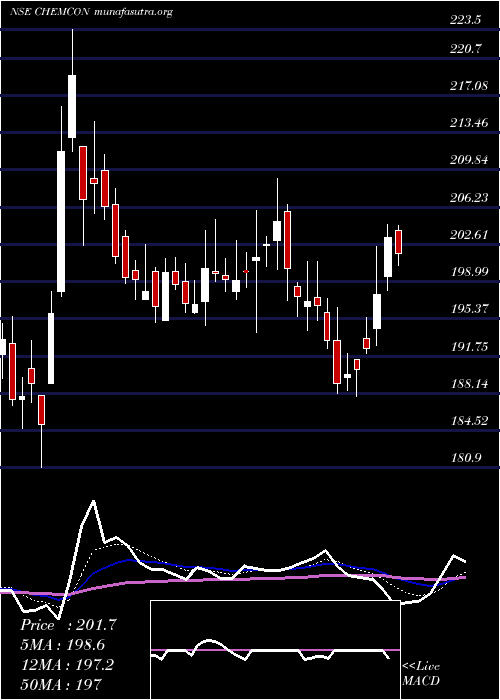Viewport: 500px width, 700px height.
Task: Select the 184.52 price axis label
Action: (x=469, y=421)
